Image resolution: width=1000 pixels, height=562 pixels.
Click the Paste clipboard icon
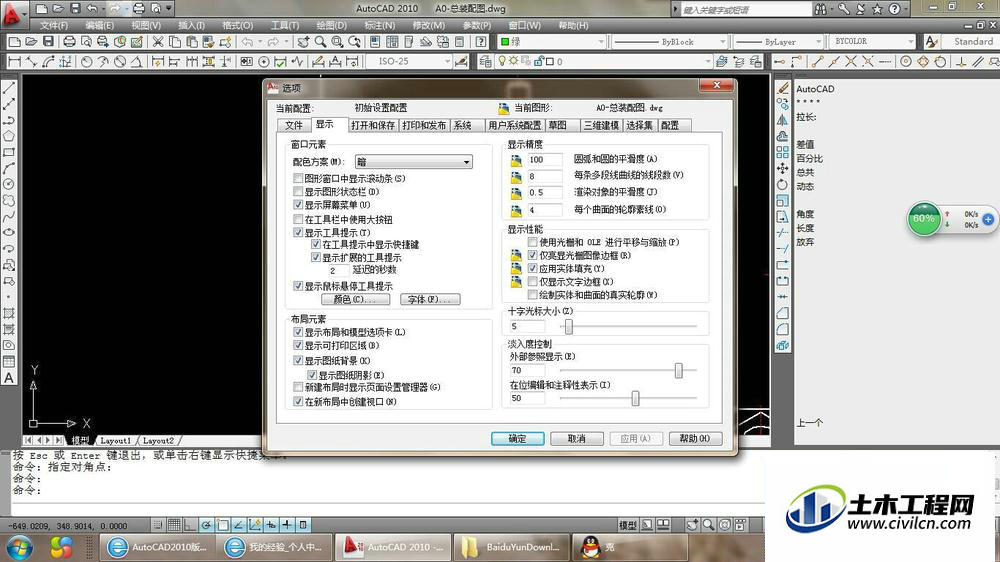(x=191, y=41)
